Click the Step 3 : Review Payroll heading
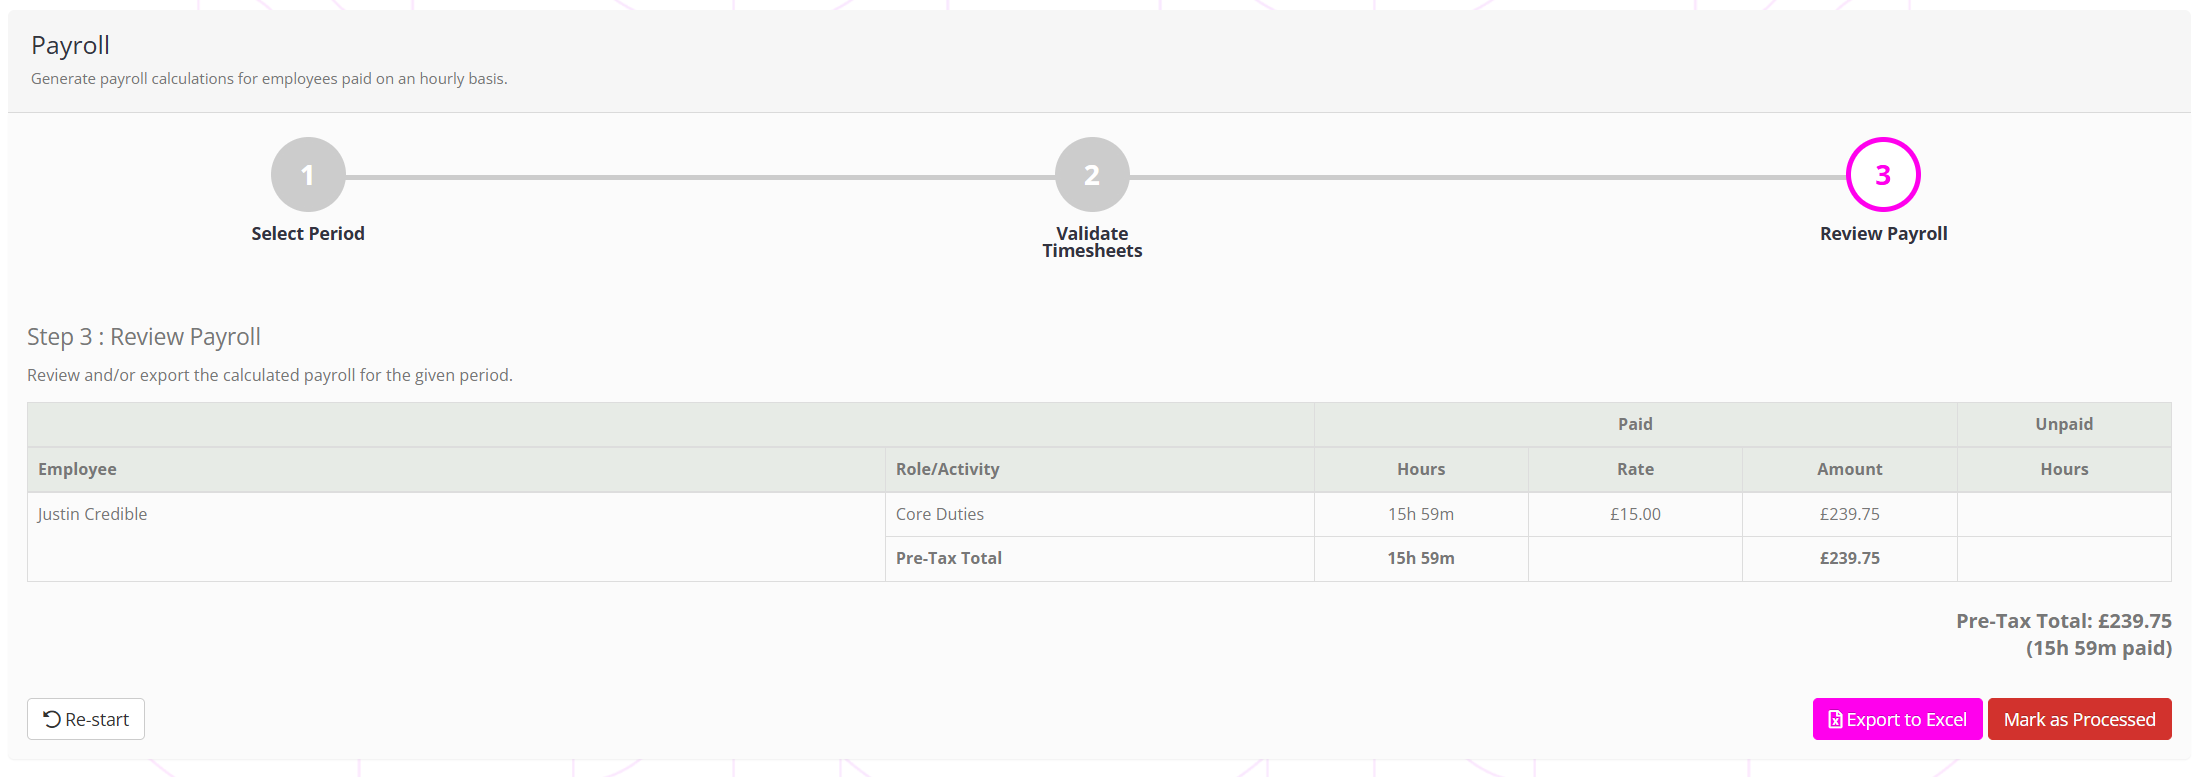The height and width of the screenshot is (777, 2202). coord(144,337)
